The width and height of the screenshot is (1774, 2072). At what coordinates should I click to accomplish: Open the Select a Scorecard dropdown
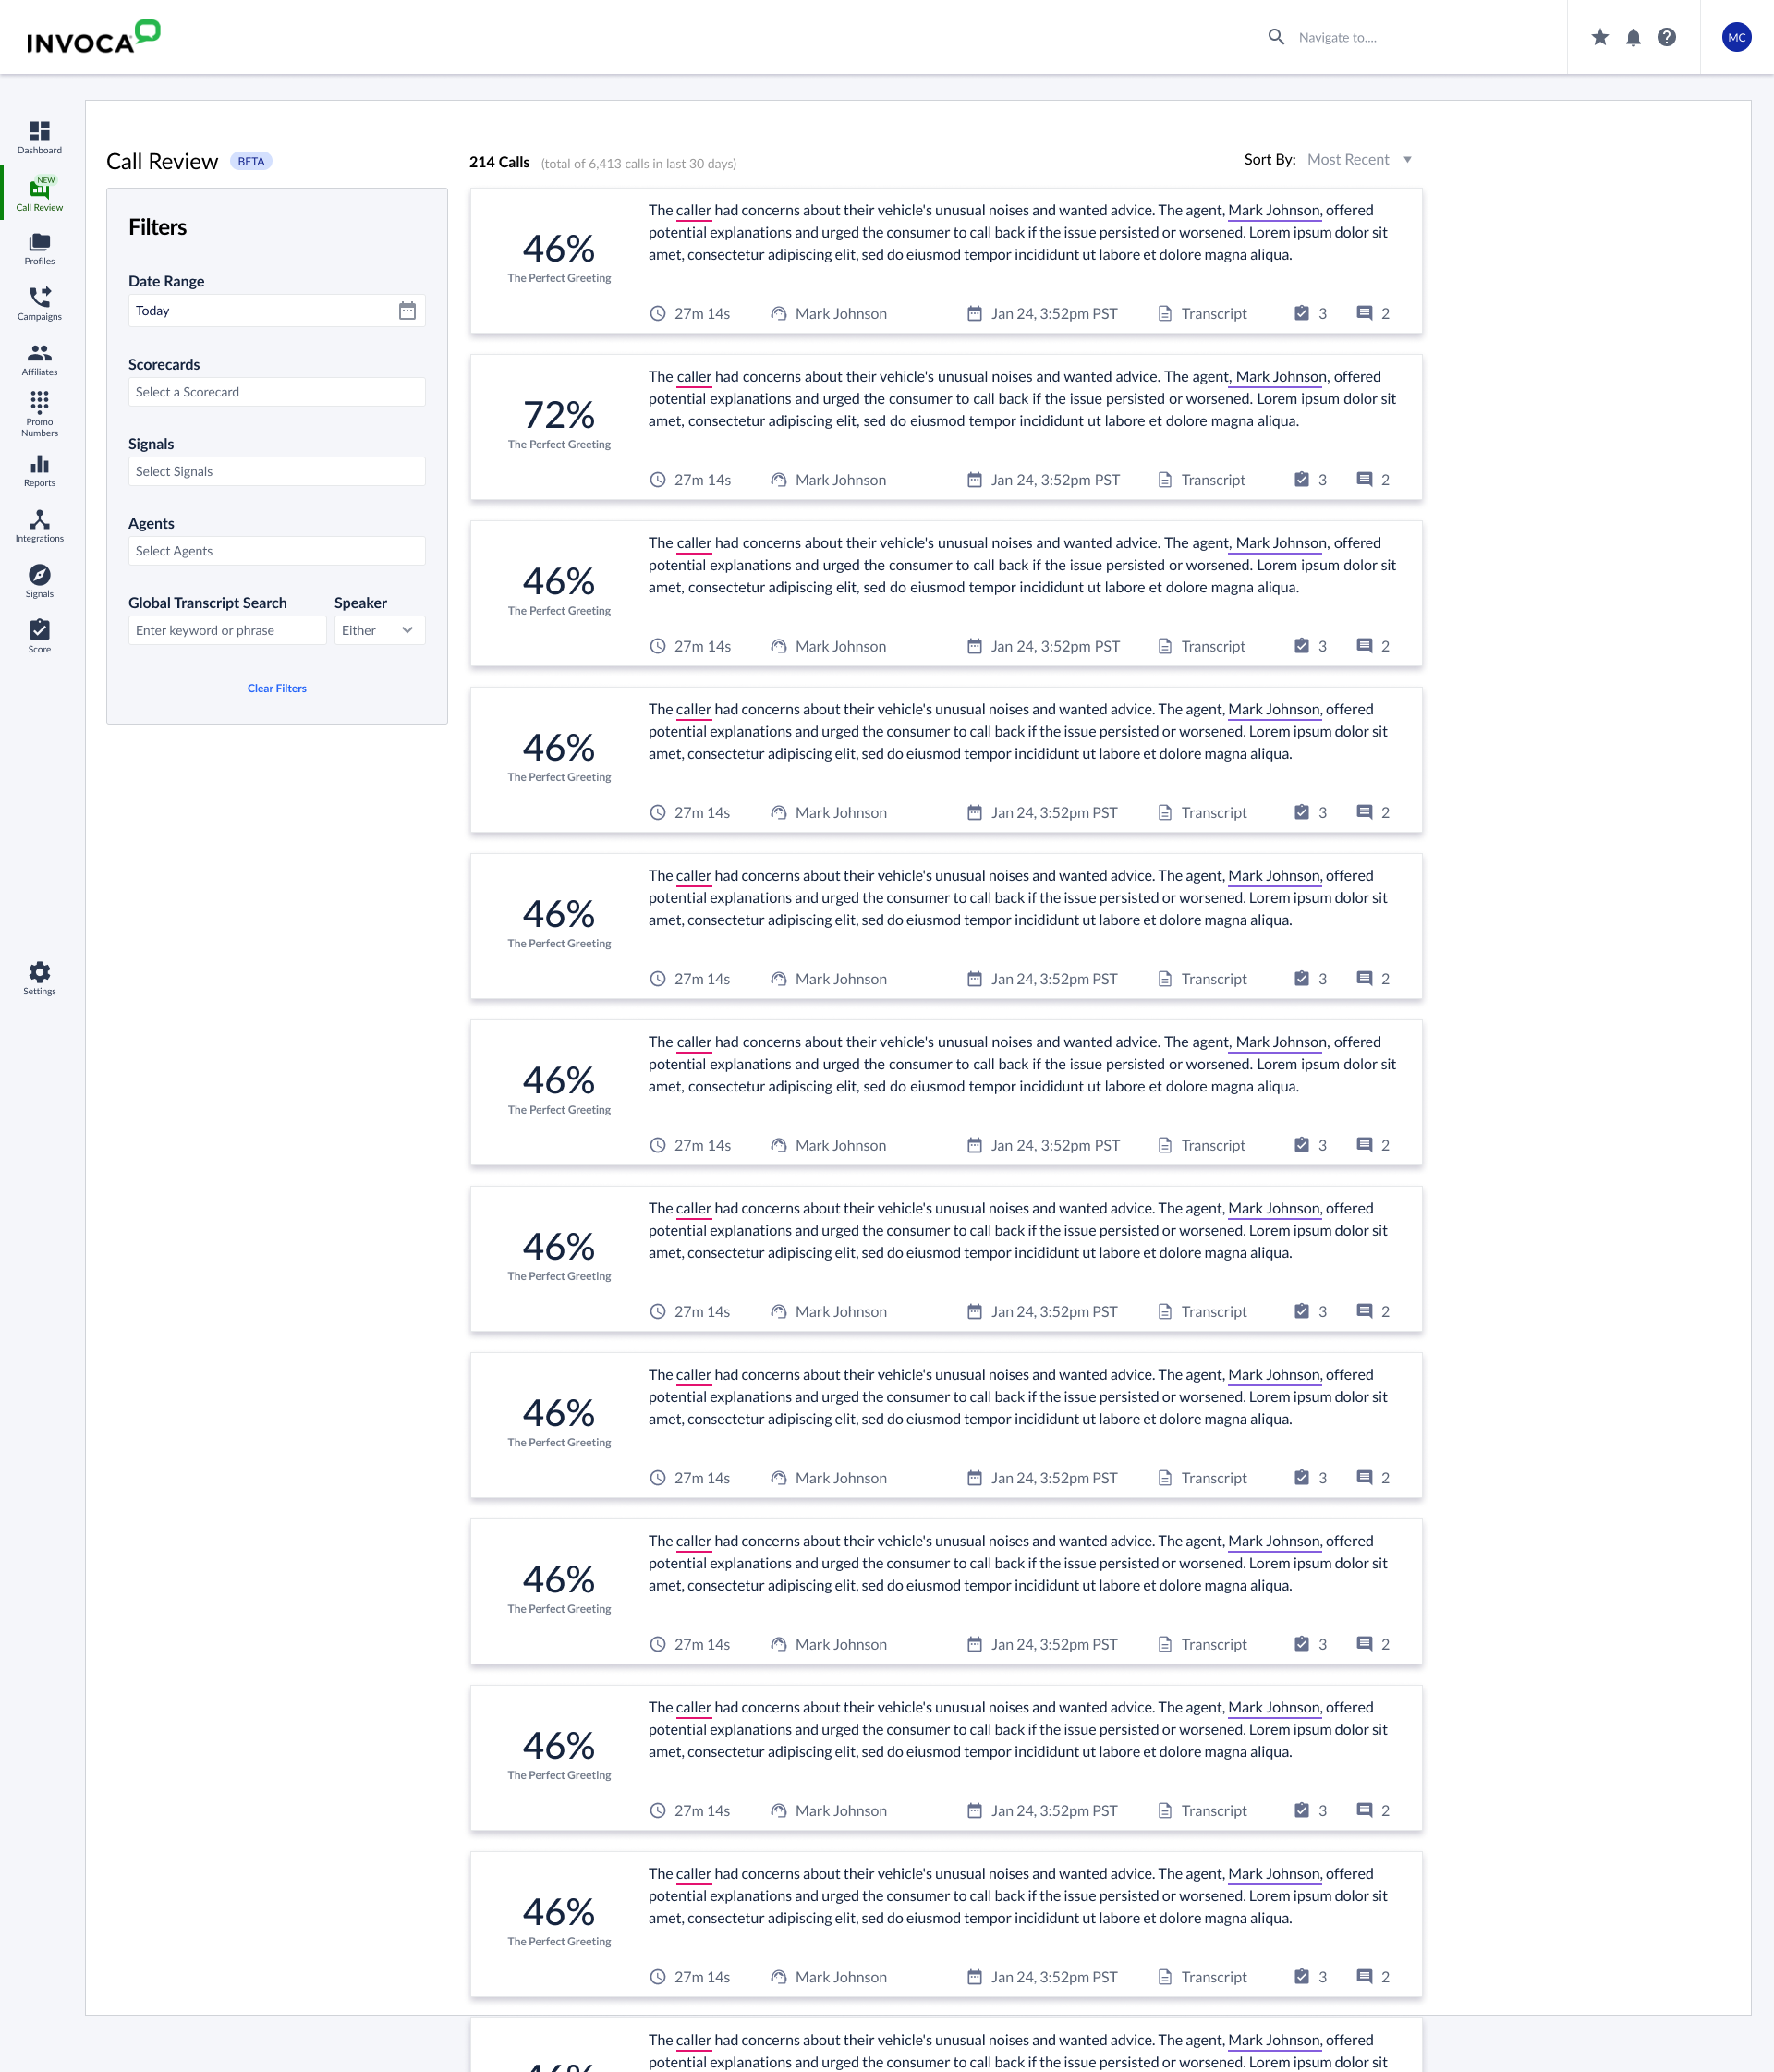(x=277, y=392)
